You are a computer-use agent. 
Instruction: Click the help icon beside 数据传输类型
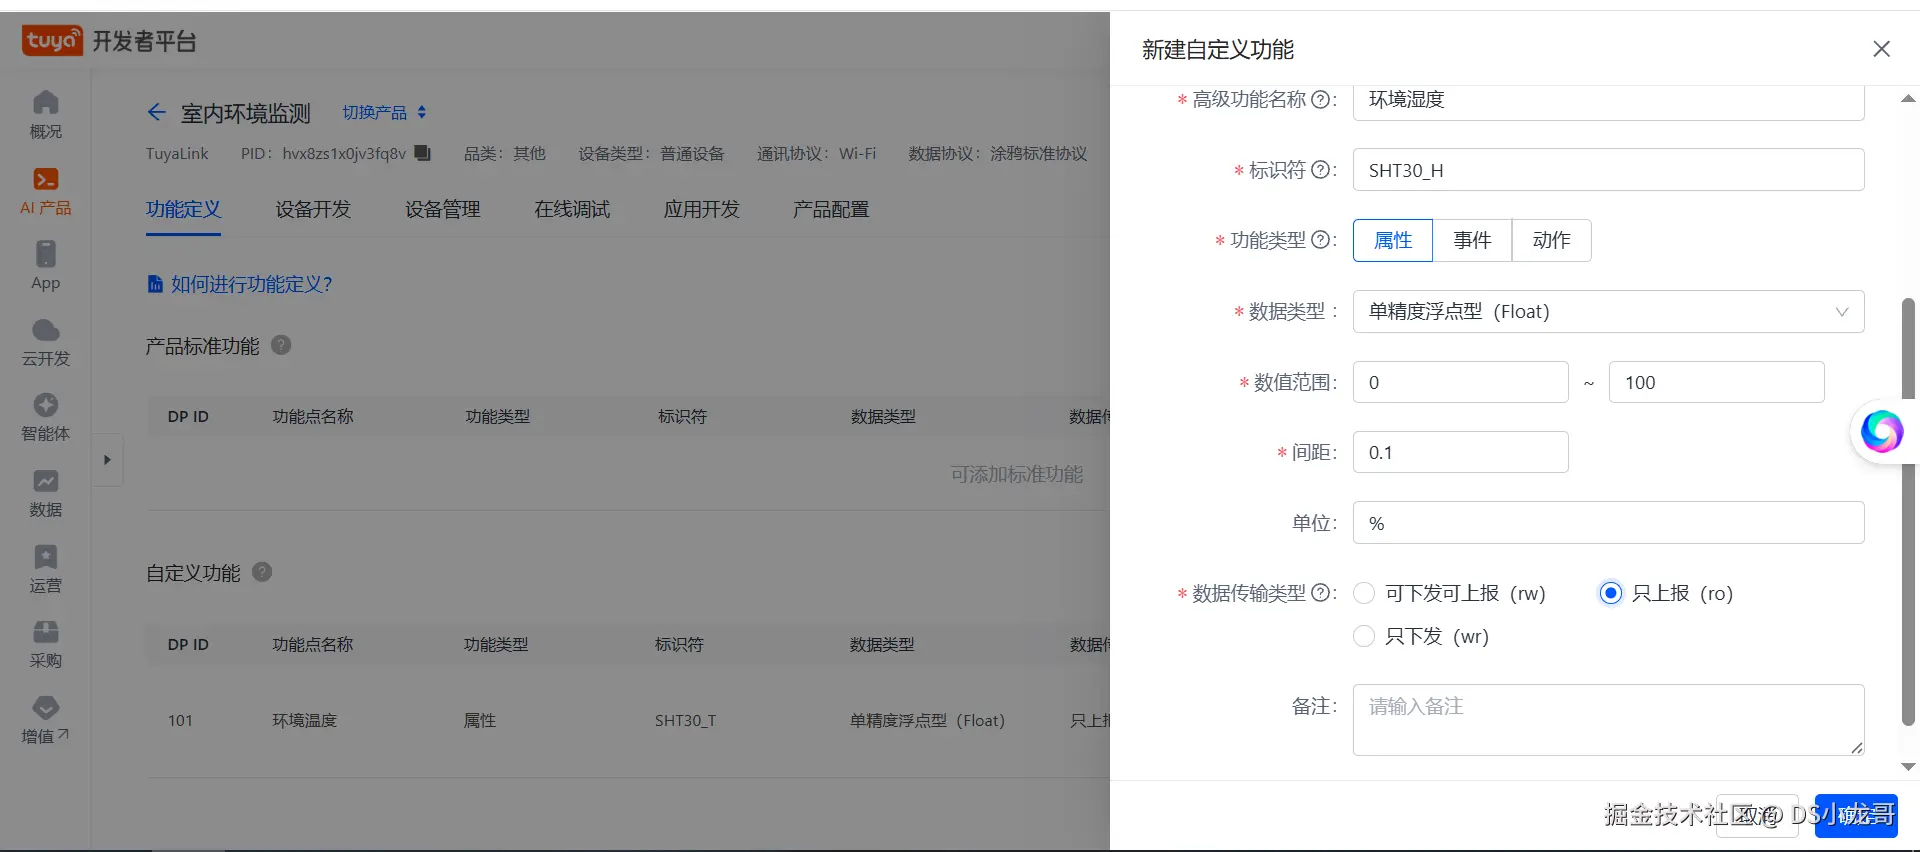[1320, 593]
